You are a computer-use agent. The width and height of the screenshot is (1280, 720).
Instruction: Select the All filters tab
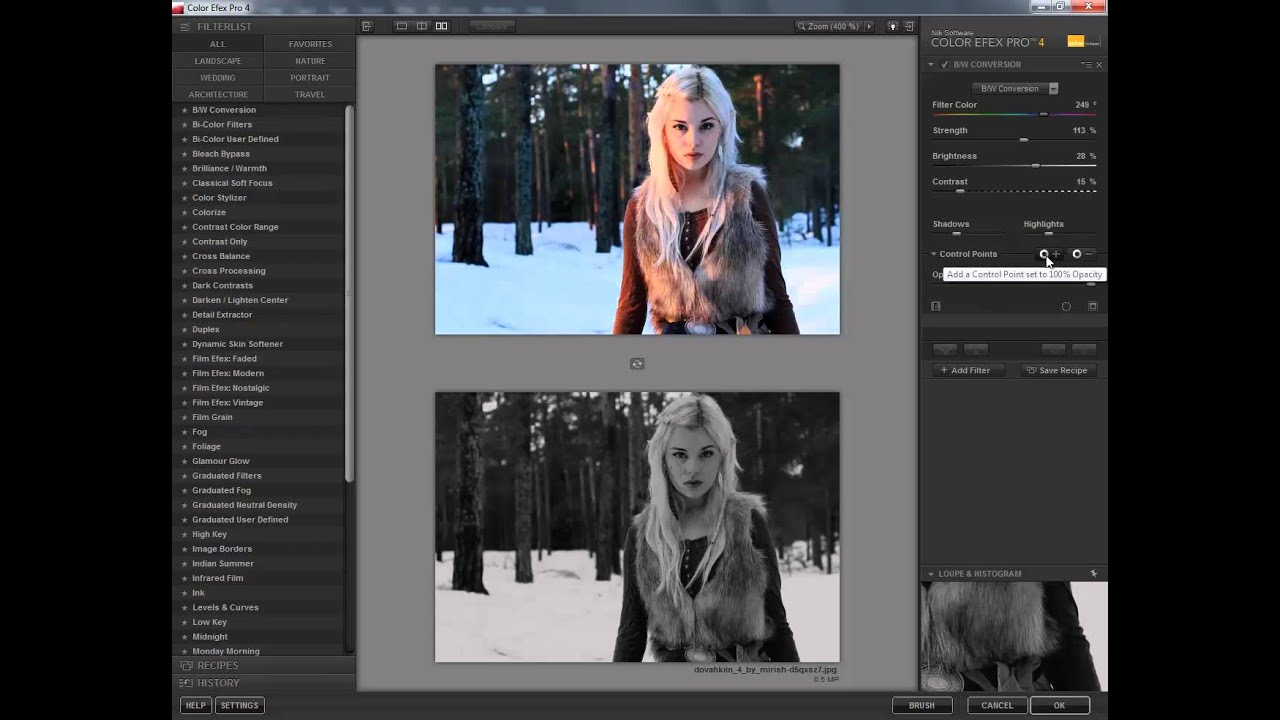pos(218,44)
